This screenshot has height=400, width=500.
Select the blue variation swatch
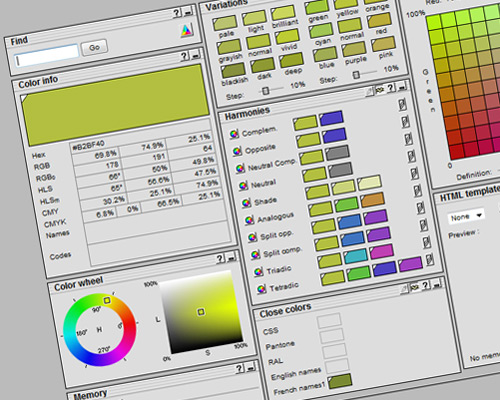pyautogui.click(x=325, y=54)
